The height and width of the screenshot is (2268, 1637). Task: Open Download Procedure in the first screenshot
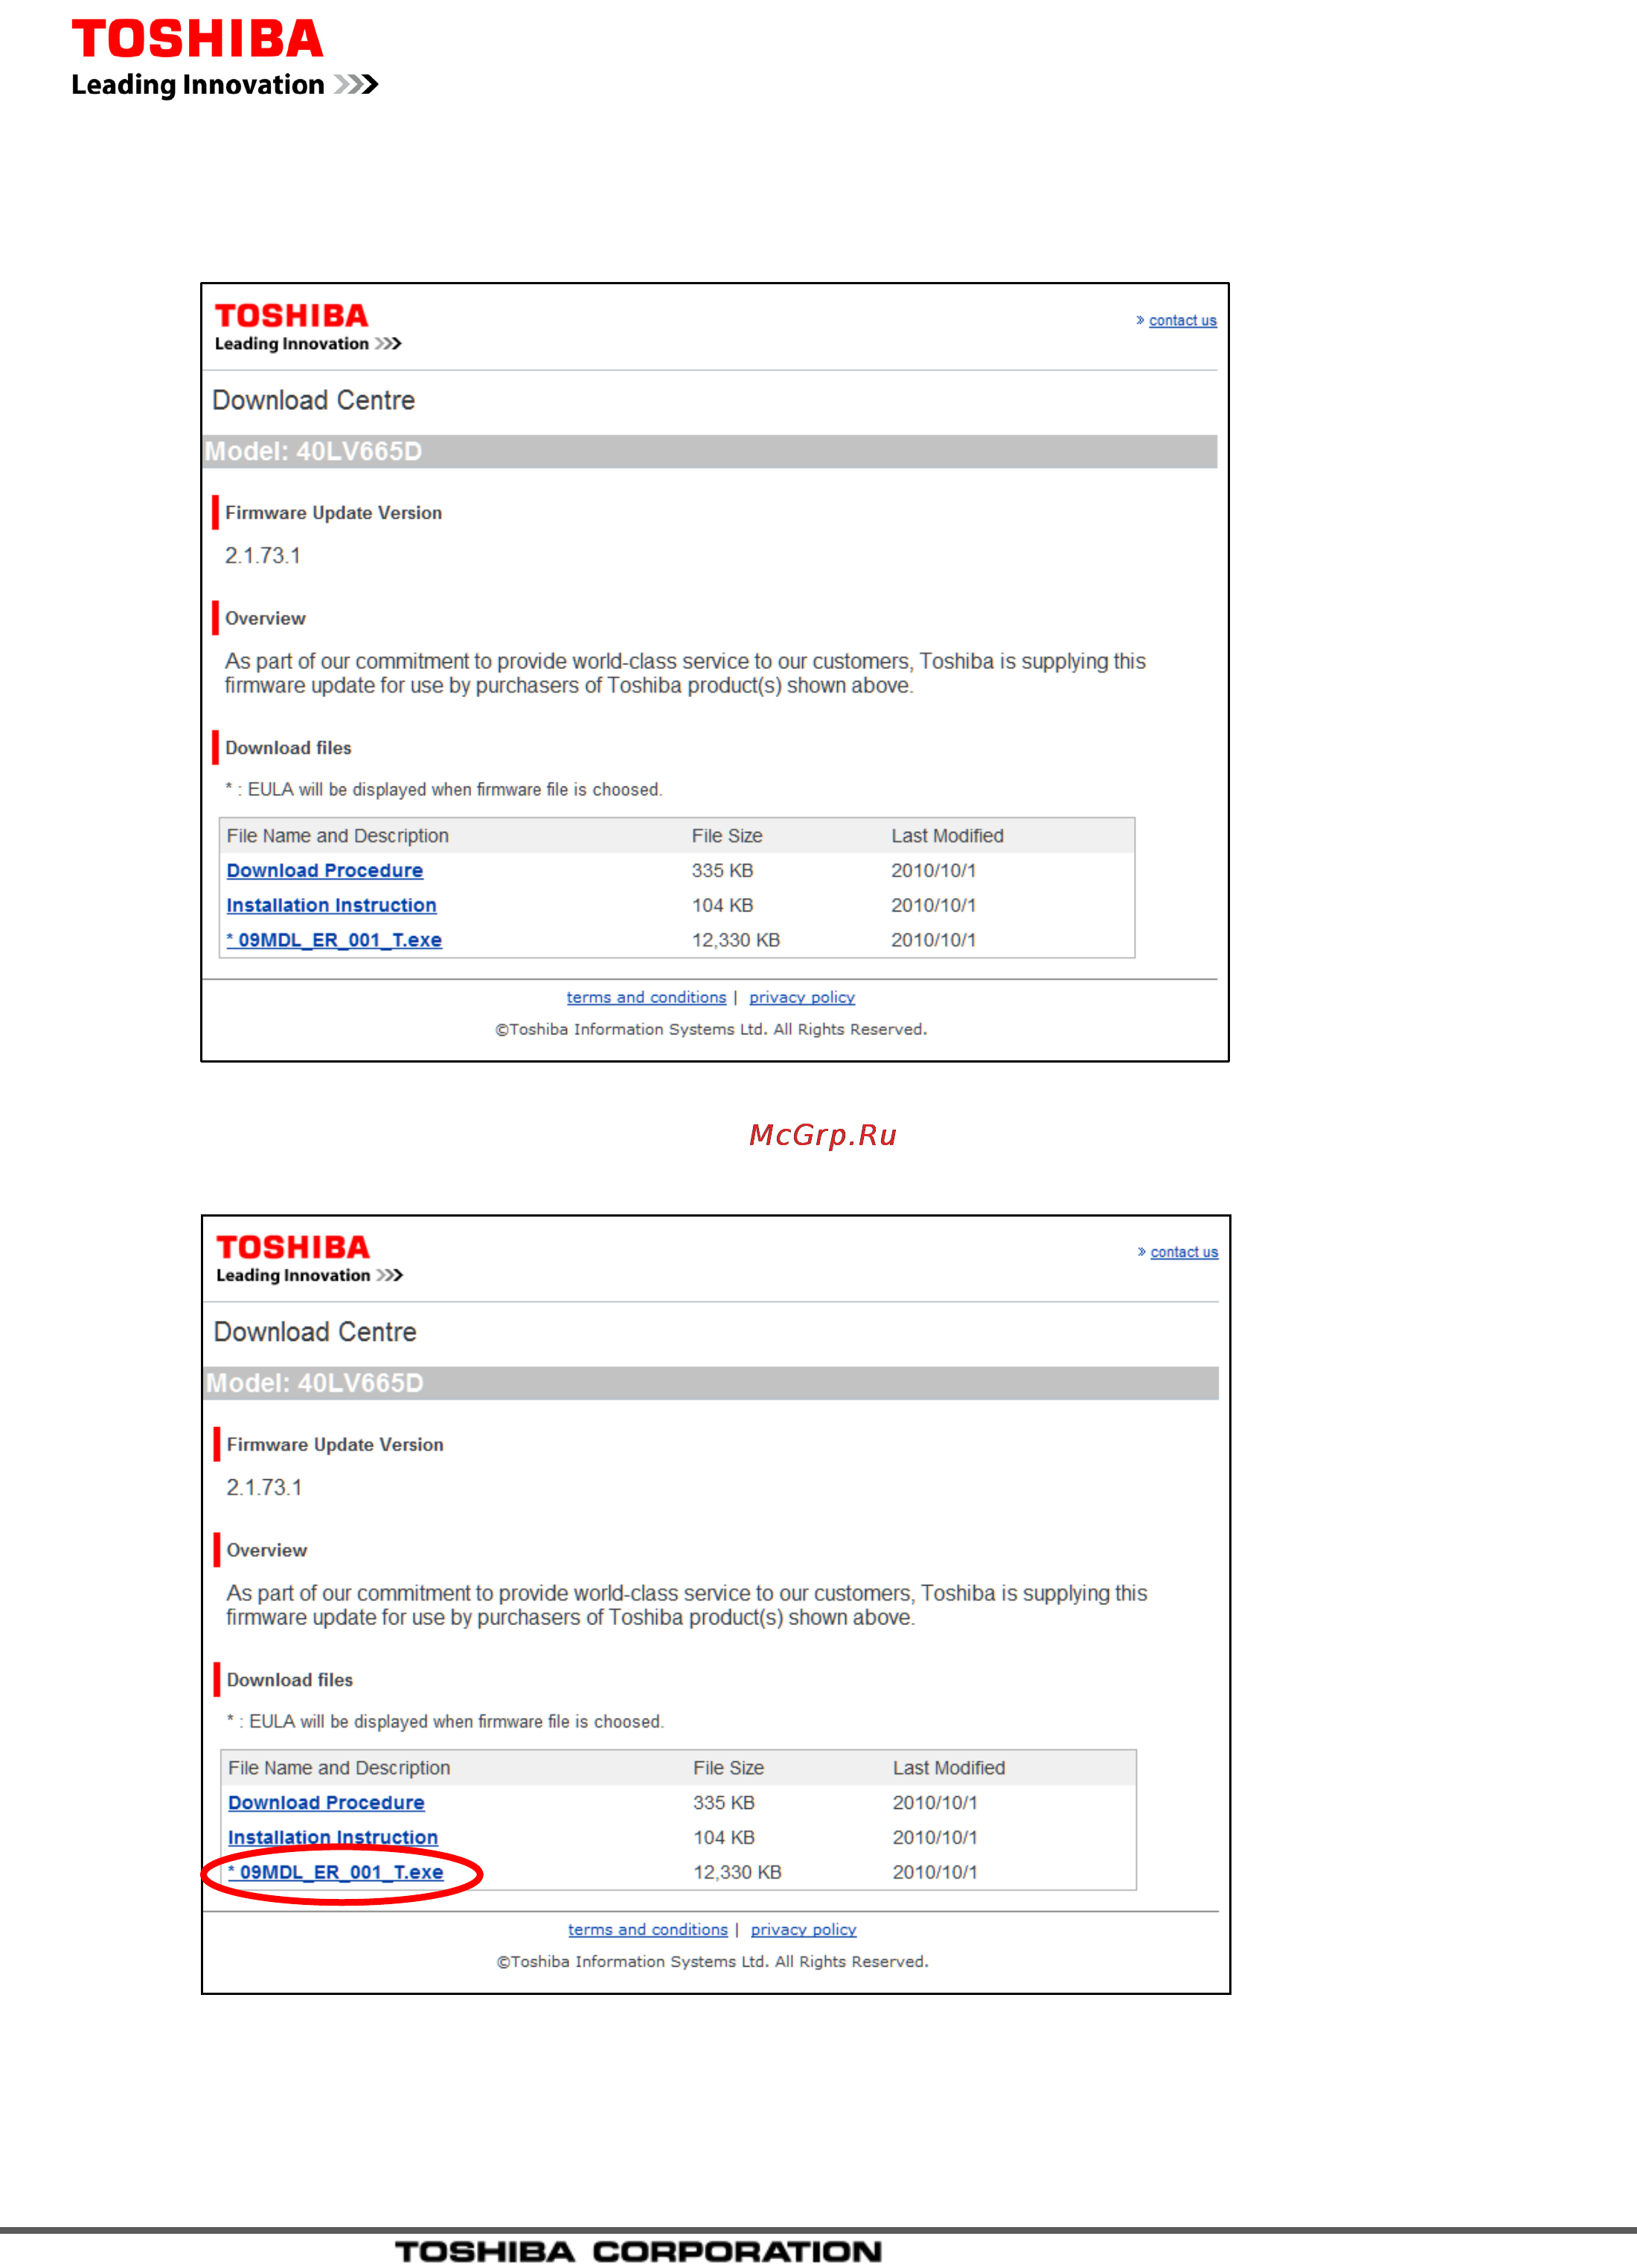(x=325, y=870)
